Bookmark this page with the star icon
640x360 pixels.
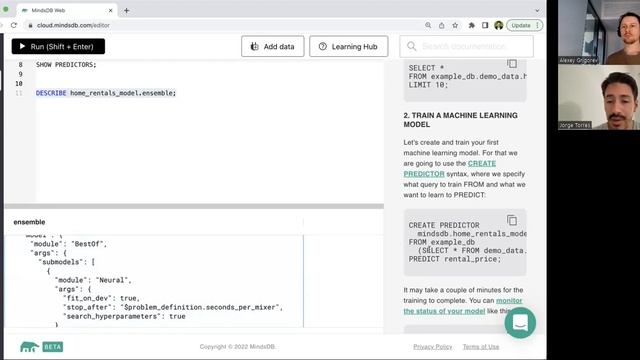pos(455,25)
